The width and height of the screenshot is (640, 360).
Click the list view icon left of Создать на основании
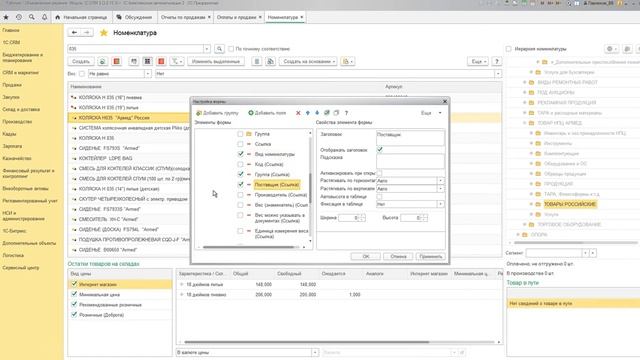pyautogui.click(x=256, y=62)
